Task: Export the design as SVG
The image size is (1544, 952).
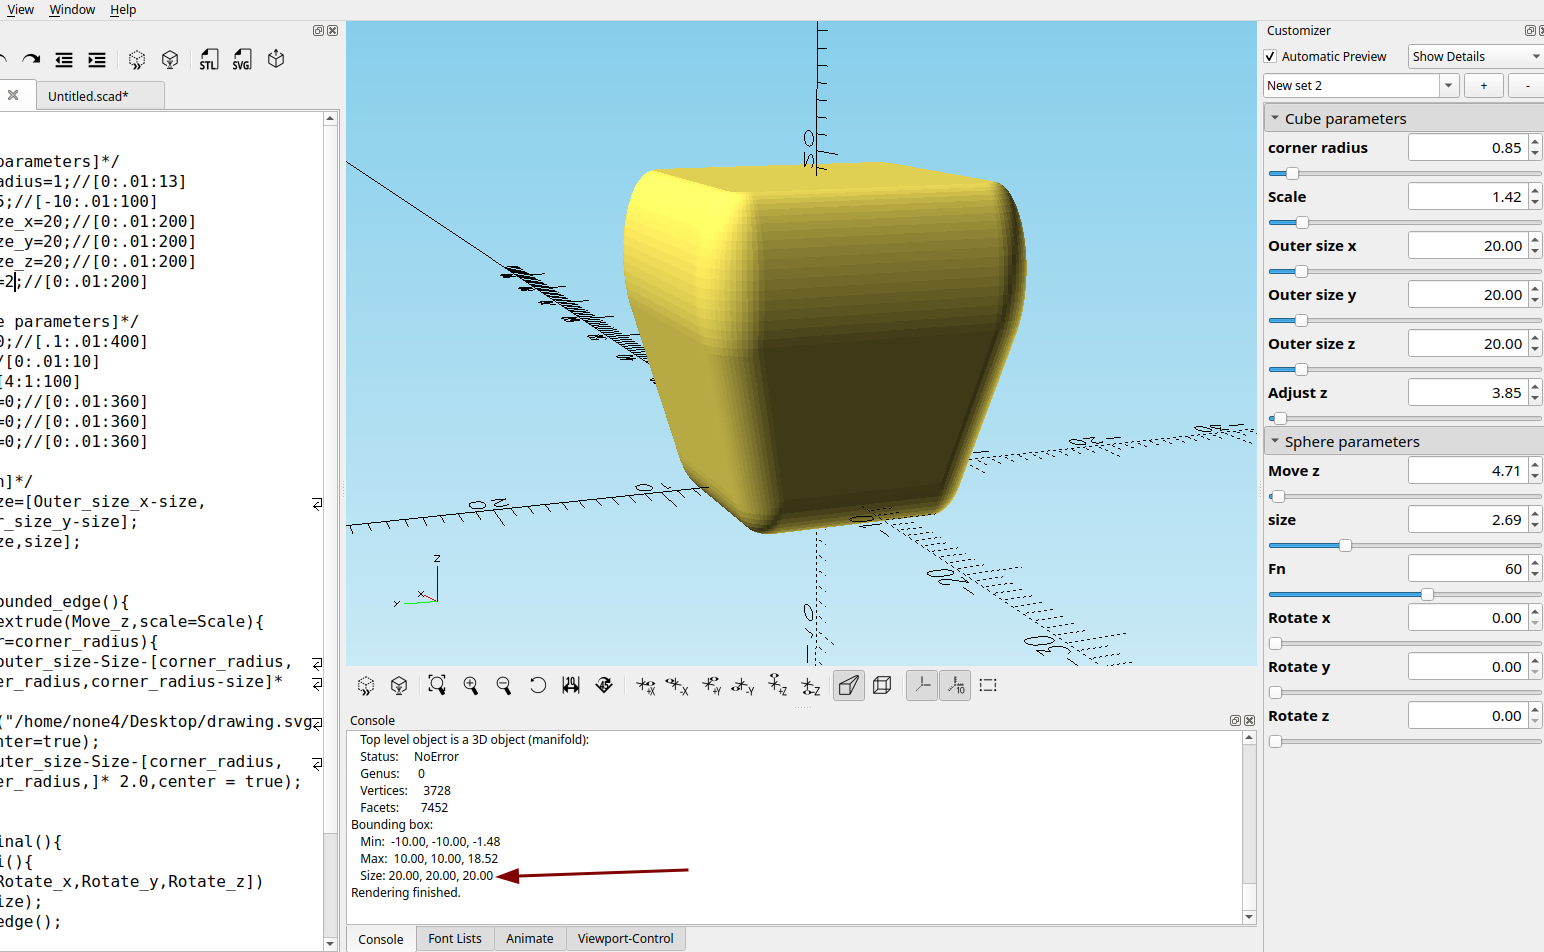Action: tap(242, 60)
